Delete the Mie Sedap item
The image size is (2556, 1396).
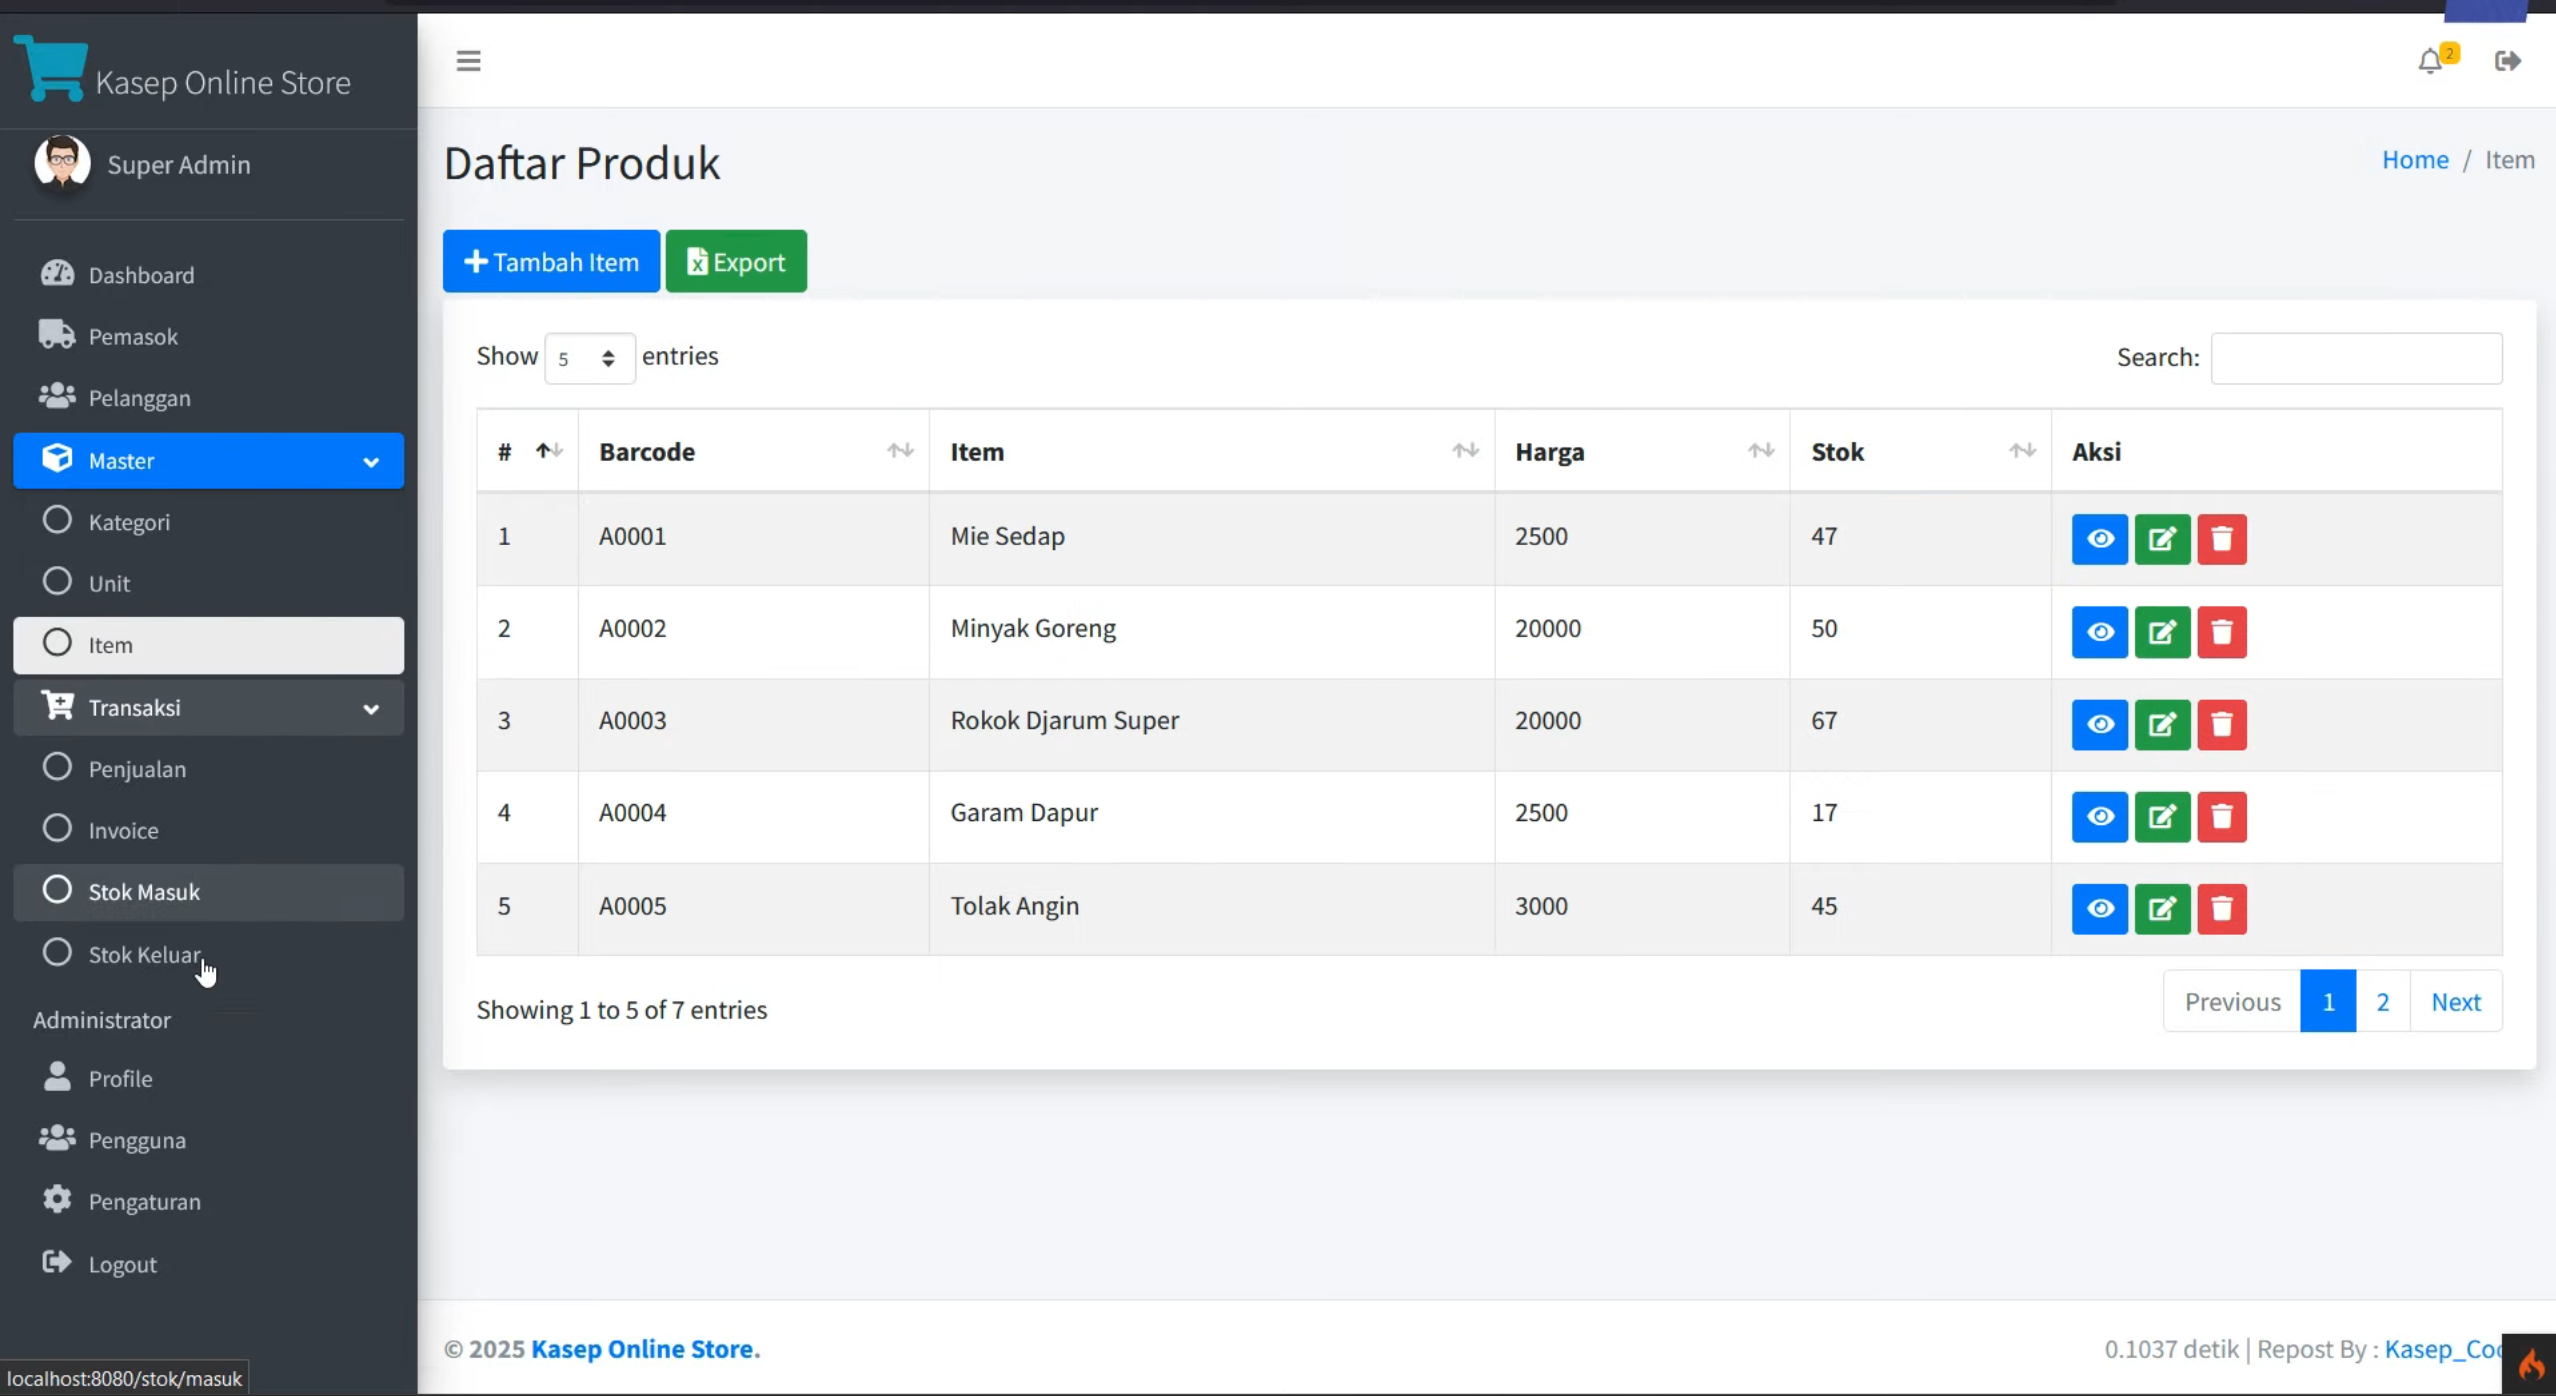(x=2222, y=540)
